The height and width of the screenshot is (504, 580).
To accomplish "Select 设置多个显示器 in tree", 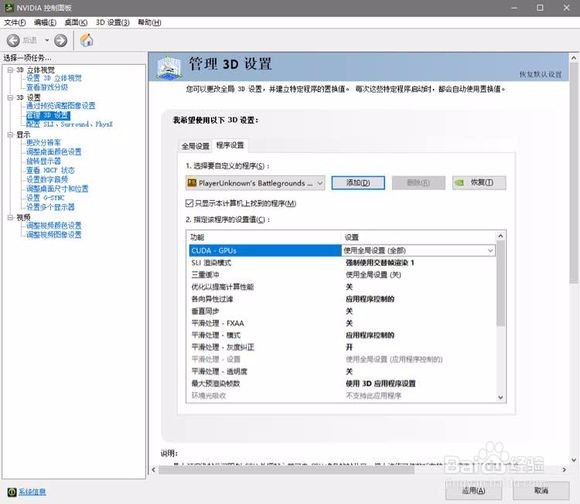I will coord(50,207).
